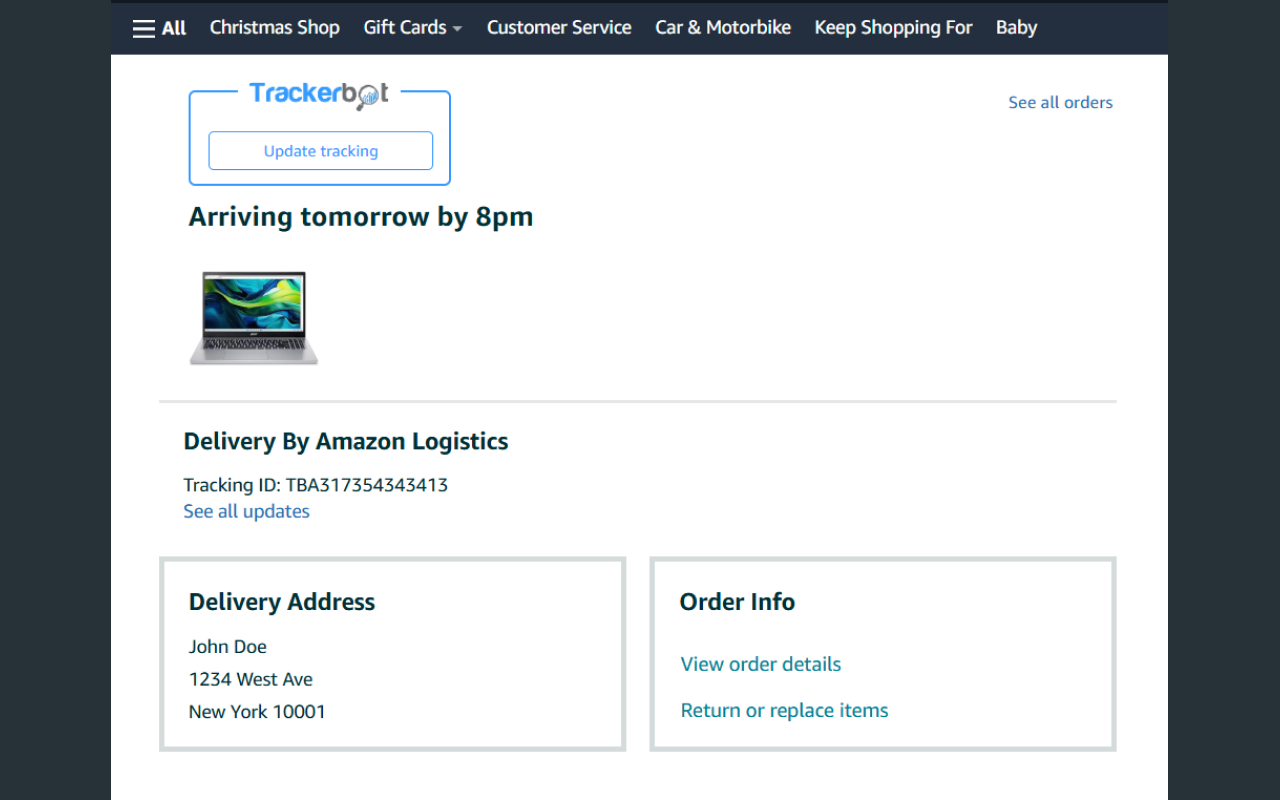Open the Baby category
The image size is (1280, 800).
coord(1016,28)
